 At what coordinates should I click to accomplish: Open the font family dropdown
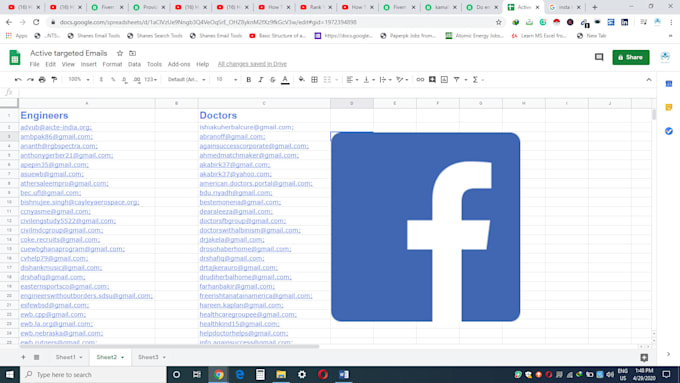186,79
